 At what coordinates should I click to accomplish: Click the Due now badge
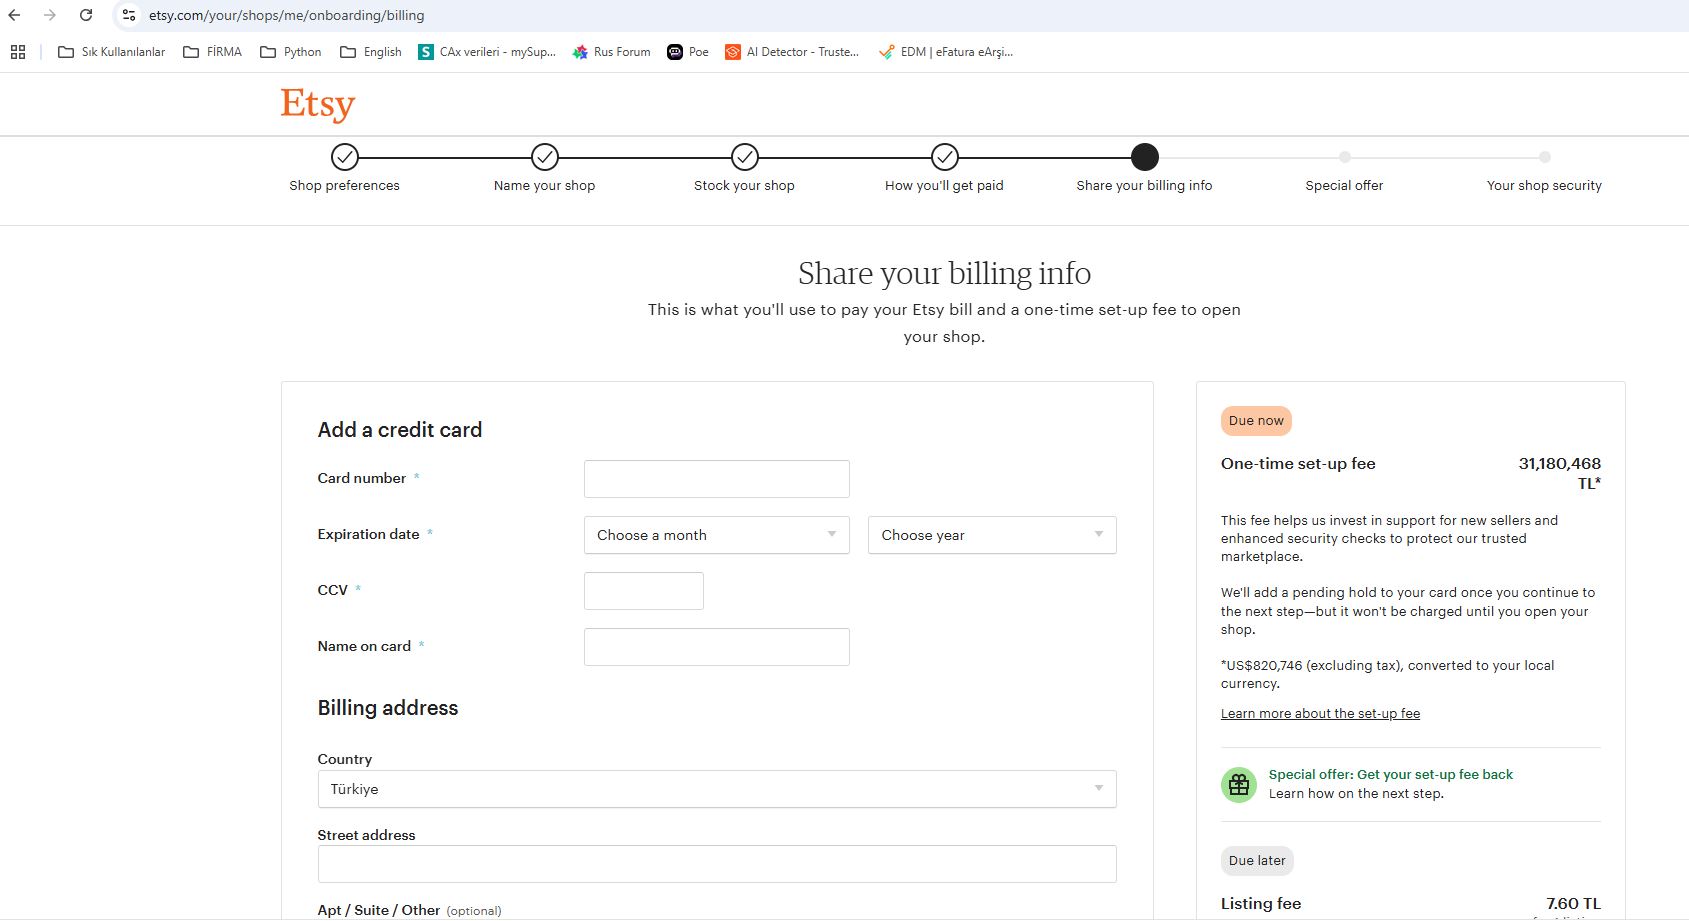tap(1256, 421)
